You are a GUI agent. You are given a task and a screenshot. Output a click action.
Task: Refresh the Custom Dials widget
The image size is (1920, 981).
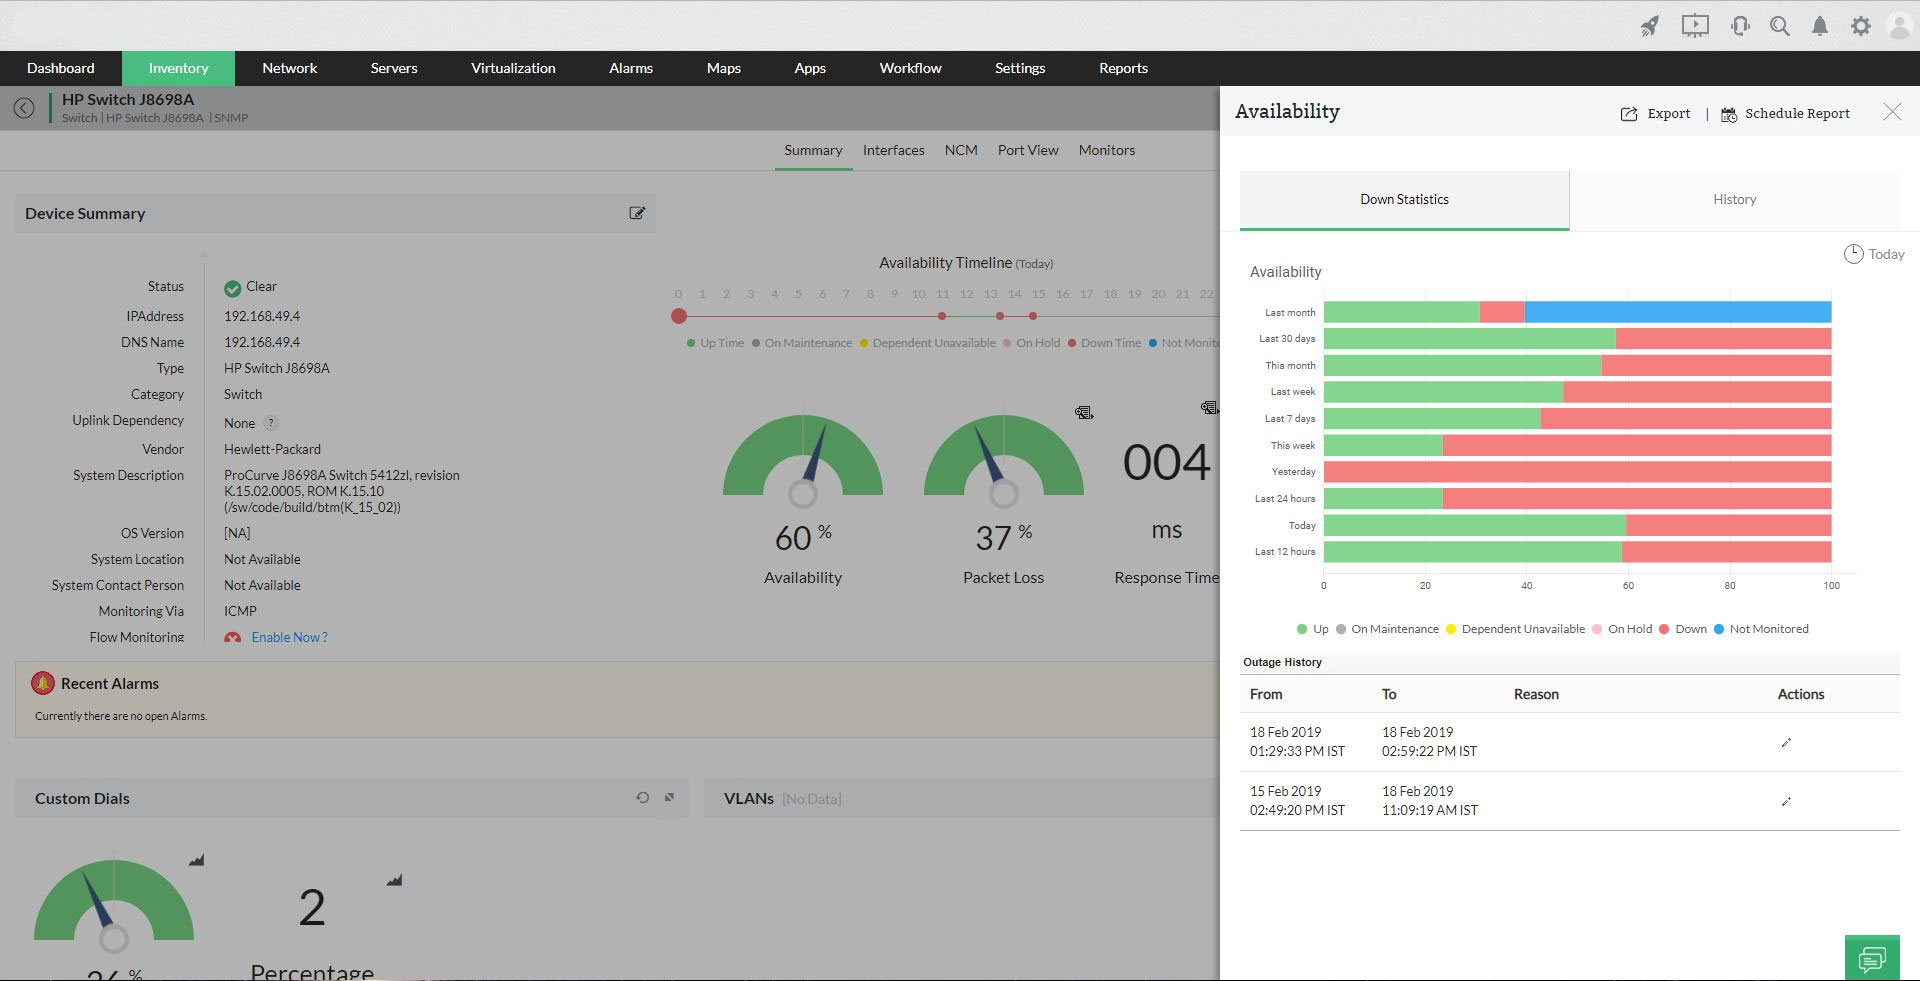click(x=643, y=798)
